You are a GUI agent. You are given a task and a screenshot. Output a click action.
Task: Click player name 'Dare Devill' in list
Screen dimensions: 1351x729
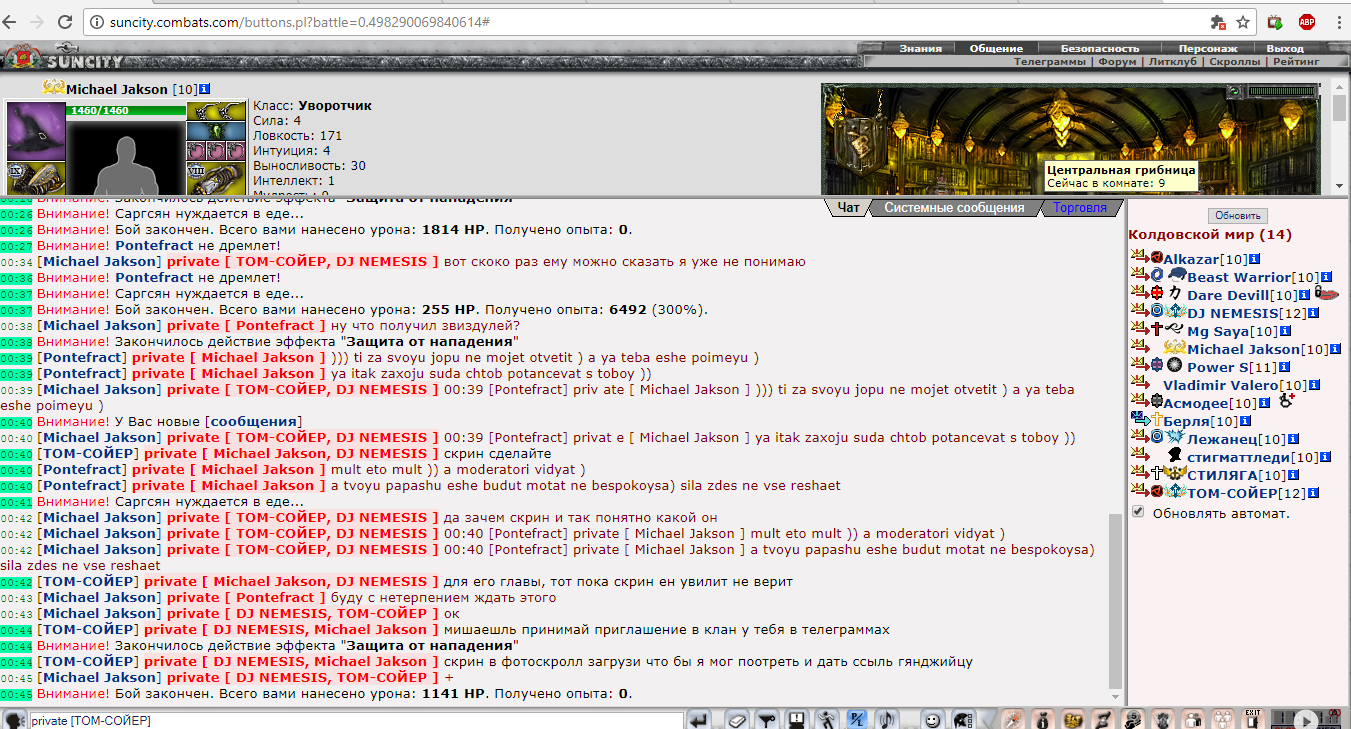click(x=1228, y=295)
